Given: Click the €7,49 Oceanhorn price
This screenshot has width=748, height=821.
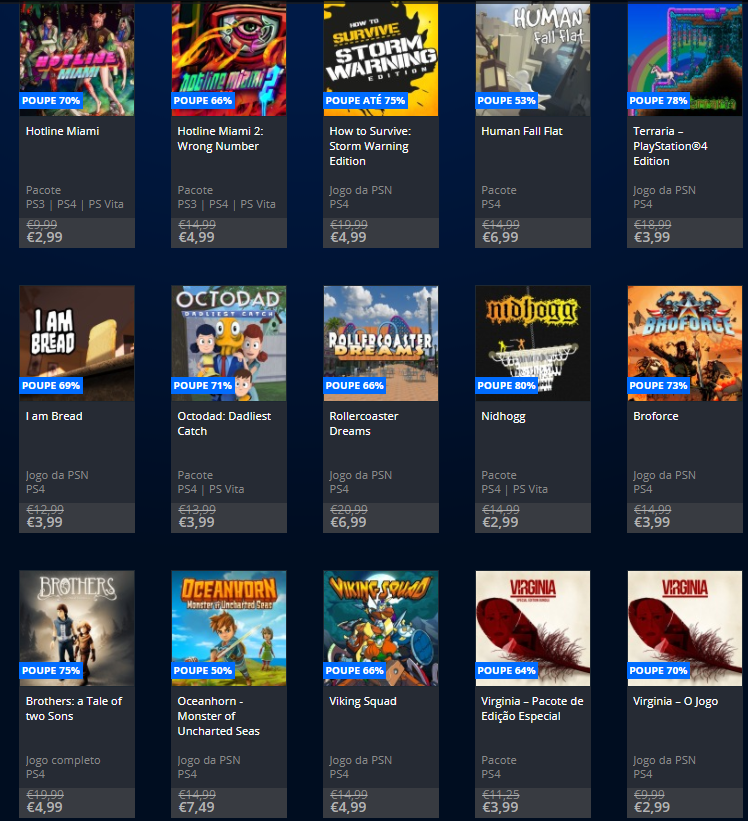Looking at the screenshot, I should click(x=196, y=807).
